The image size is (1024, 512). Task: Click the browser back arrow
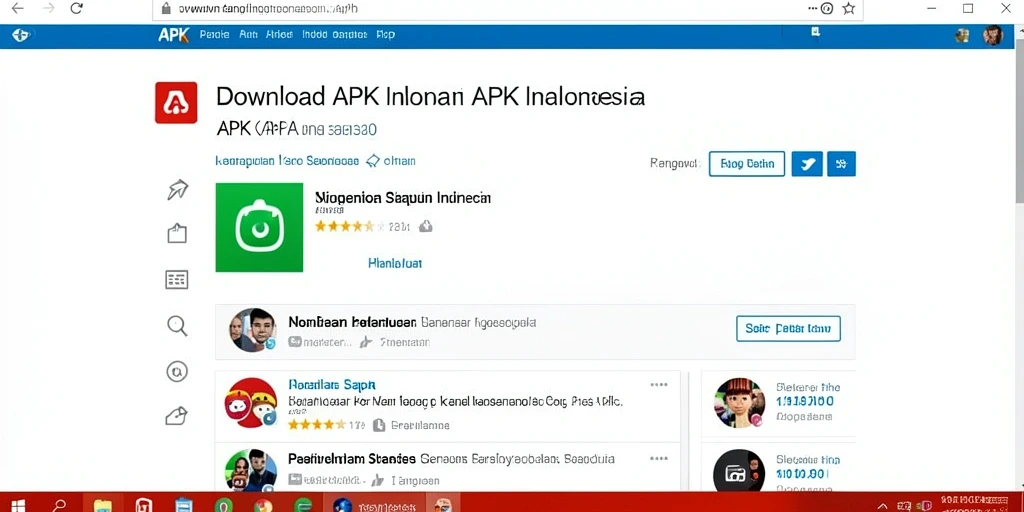(x=16, y=8)
